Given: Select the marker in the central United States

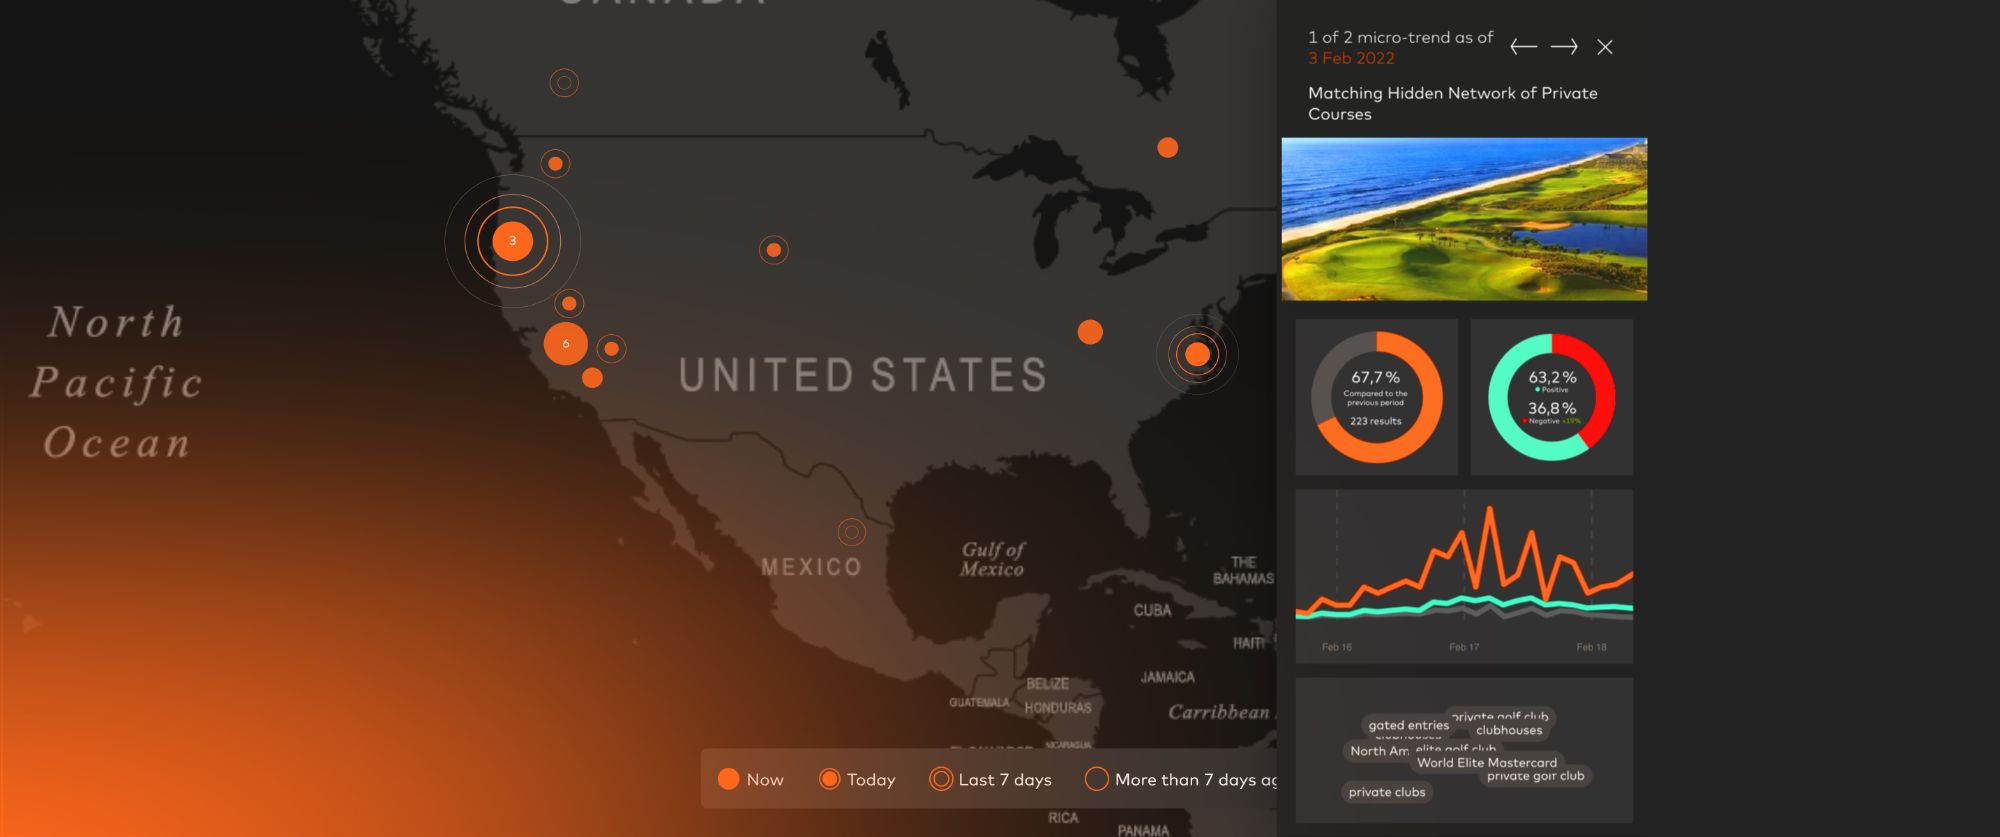Looking at the screenshot, I should click(x=773, y=250).
